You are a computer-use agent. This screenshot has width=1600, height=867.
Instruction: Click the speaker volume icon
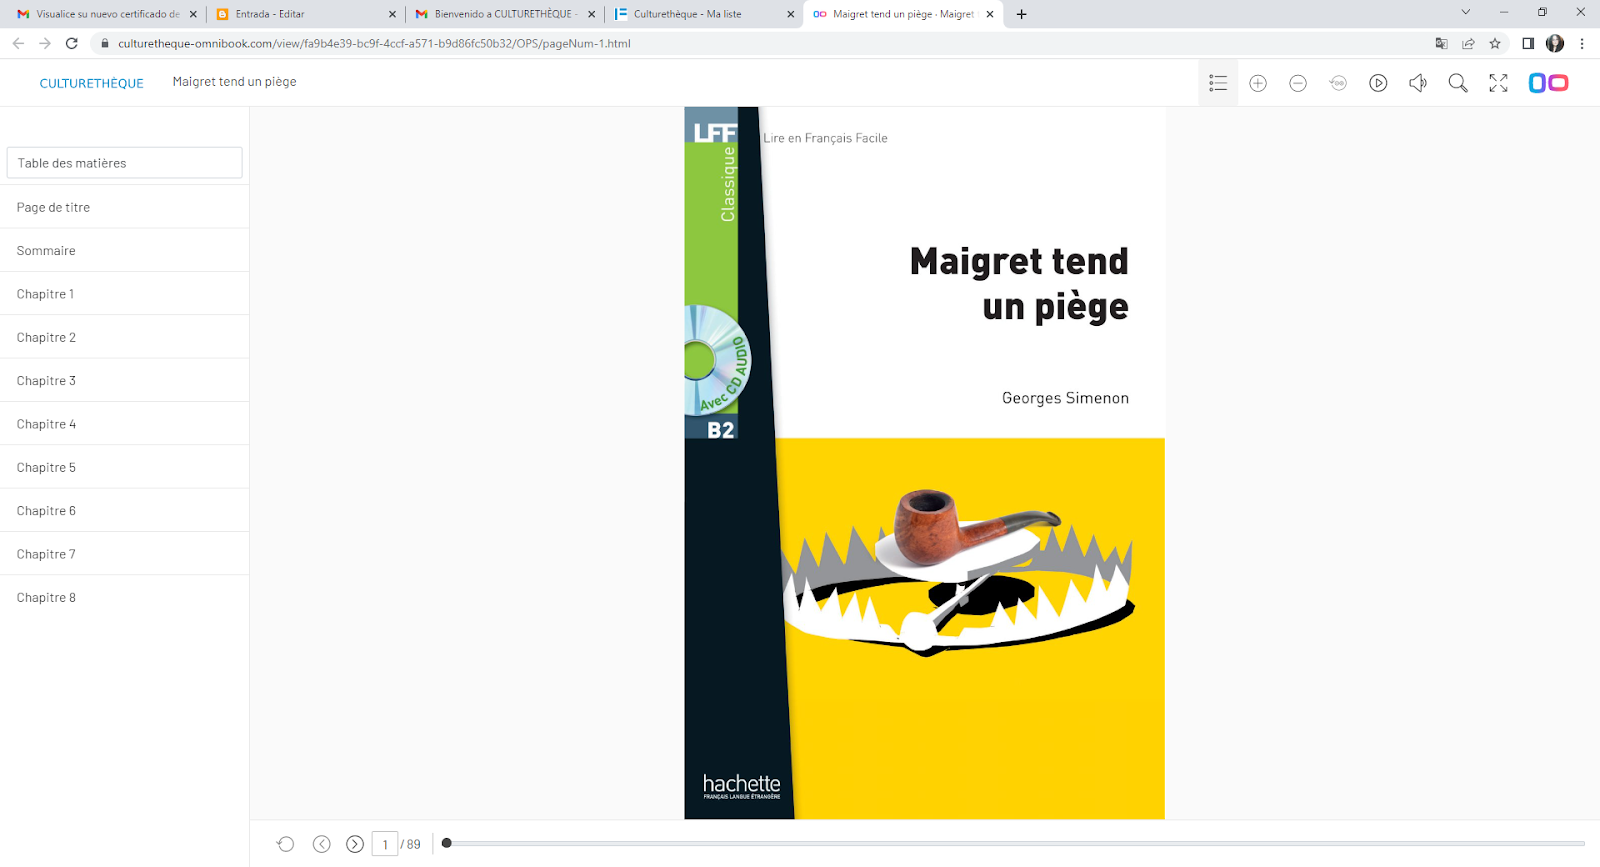pyautogui.click(x=1418, y=83)
